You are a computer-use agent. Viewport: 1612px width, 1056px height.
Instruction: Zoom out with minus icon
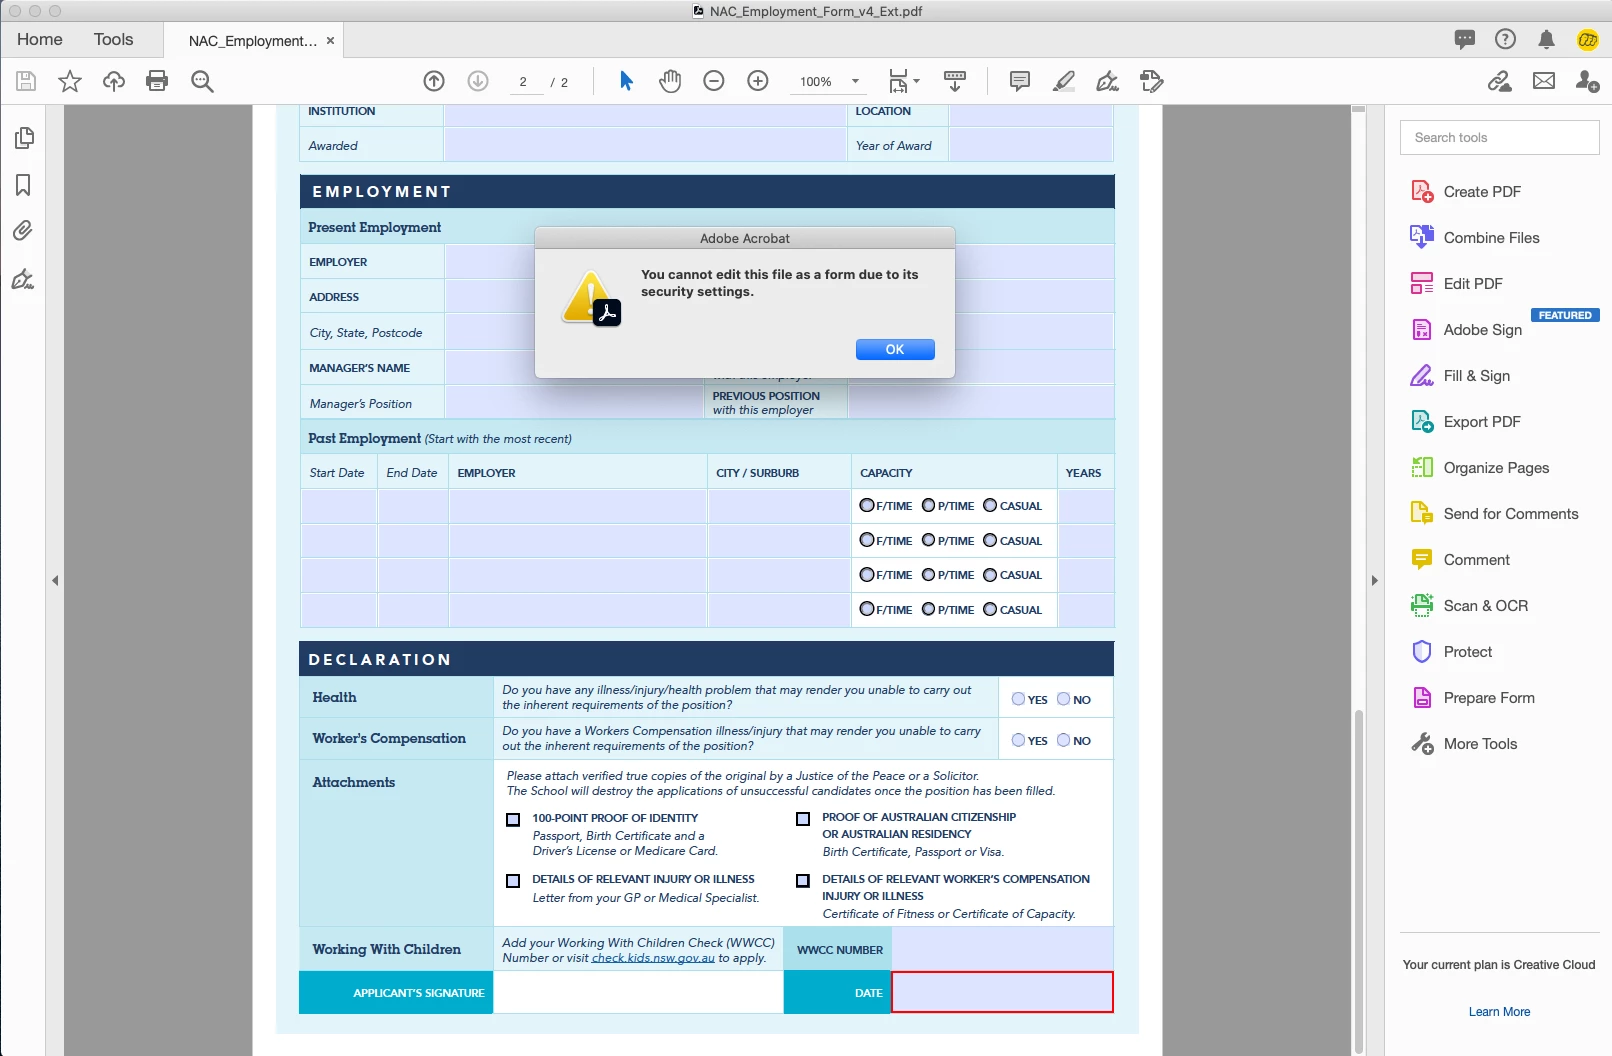714,81
